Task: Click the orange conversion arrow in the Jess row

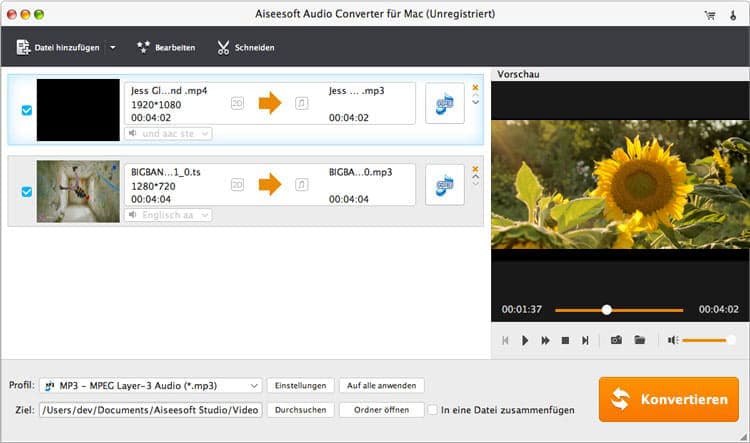Action: coord(270,103)
